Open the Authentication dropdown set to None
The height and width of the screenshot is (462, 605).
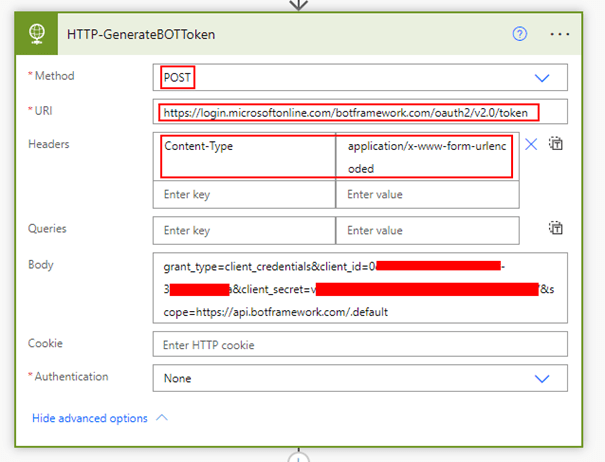point(542,379)
